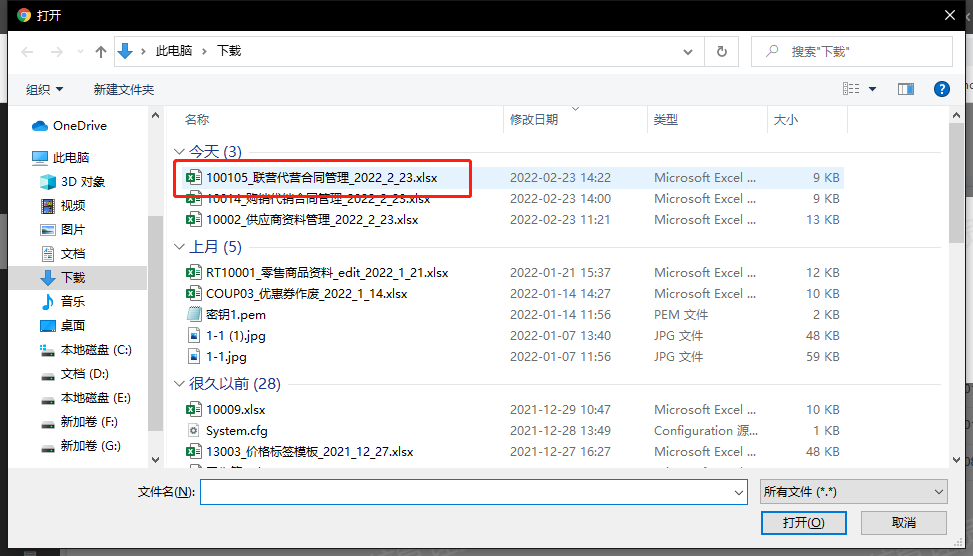Open 文档 folder in sidebar
Image resolution: width=973 pixels, height=556 pixels.
[x=63, y=254]
